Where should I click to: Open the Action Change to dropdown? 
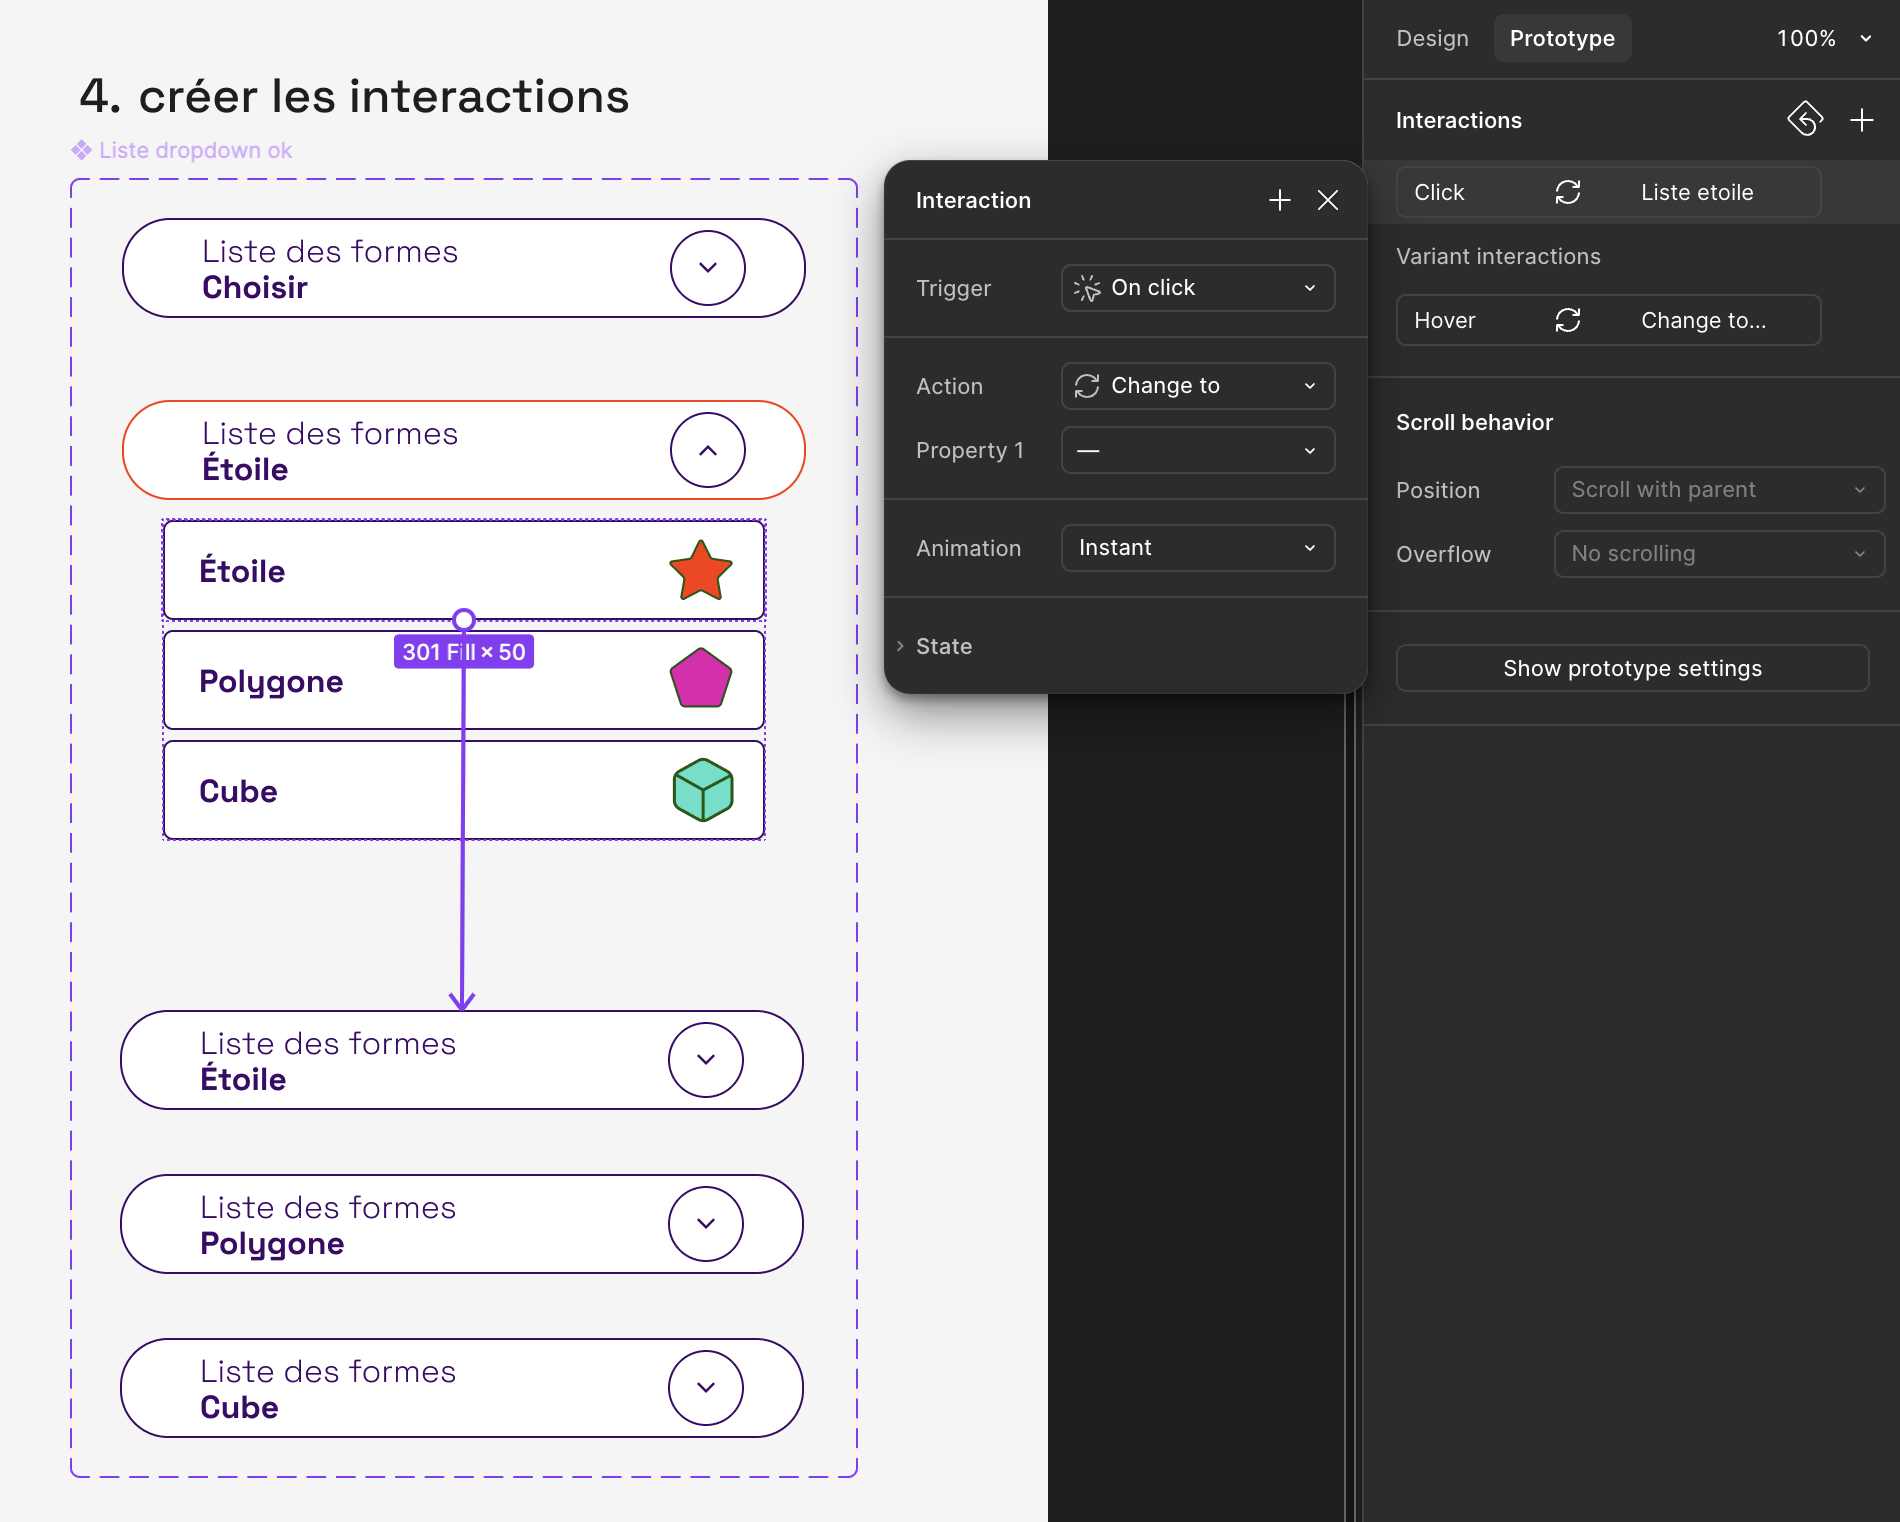(x=1197, y=386)
